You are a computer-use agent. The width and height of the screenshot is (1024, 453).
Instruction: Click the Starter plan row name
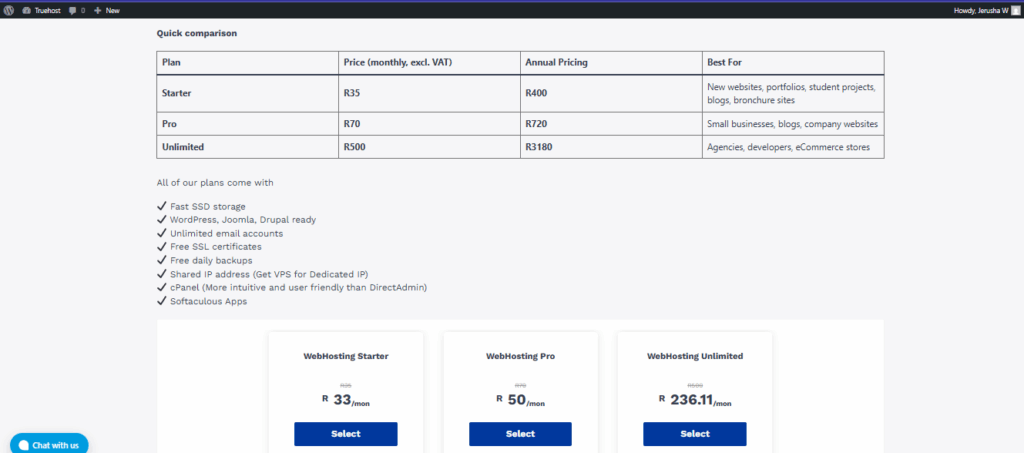(x=176, y=93)
